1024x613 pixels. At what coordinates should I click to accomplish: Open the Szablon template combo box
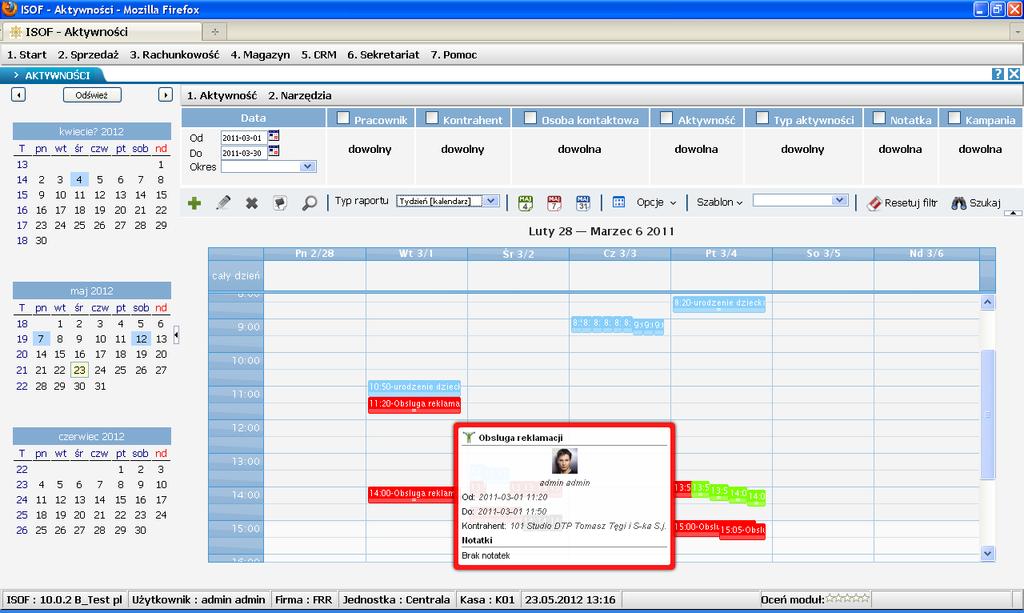tap(801, 200)
